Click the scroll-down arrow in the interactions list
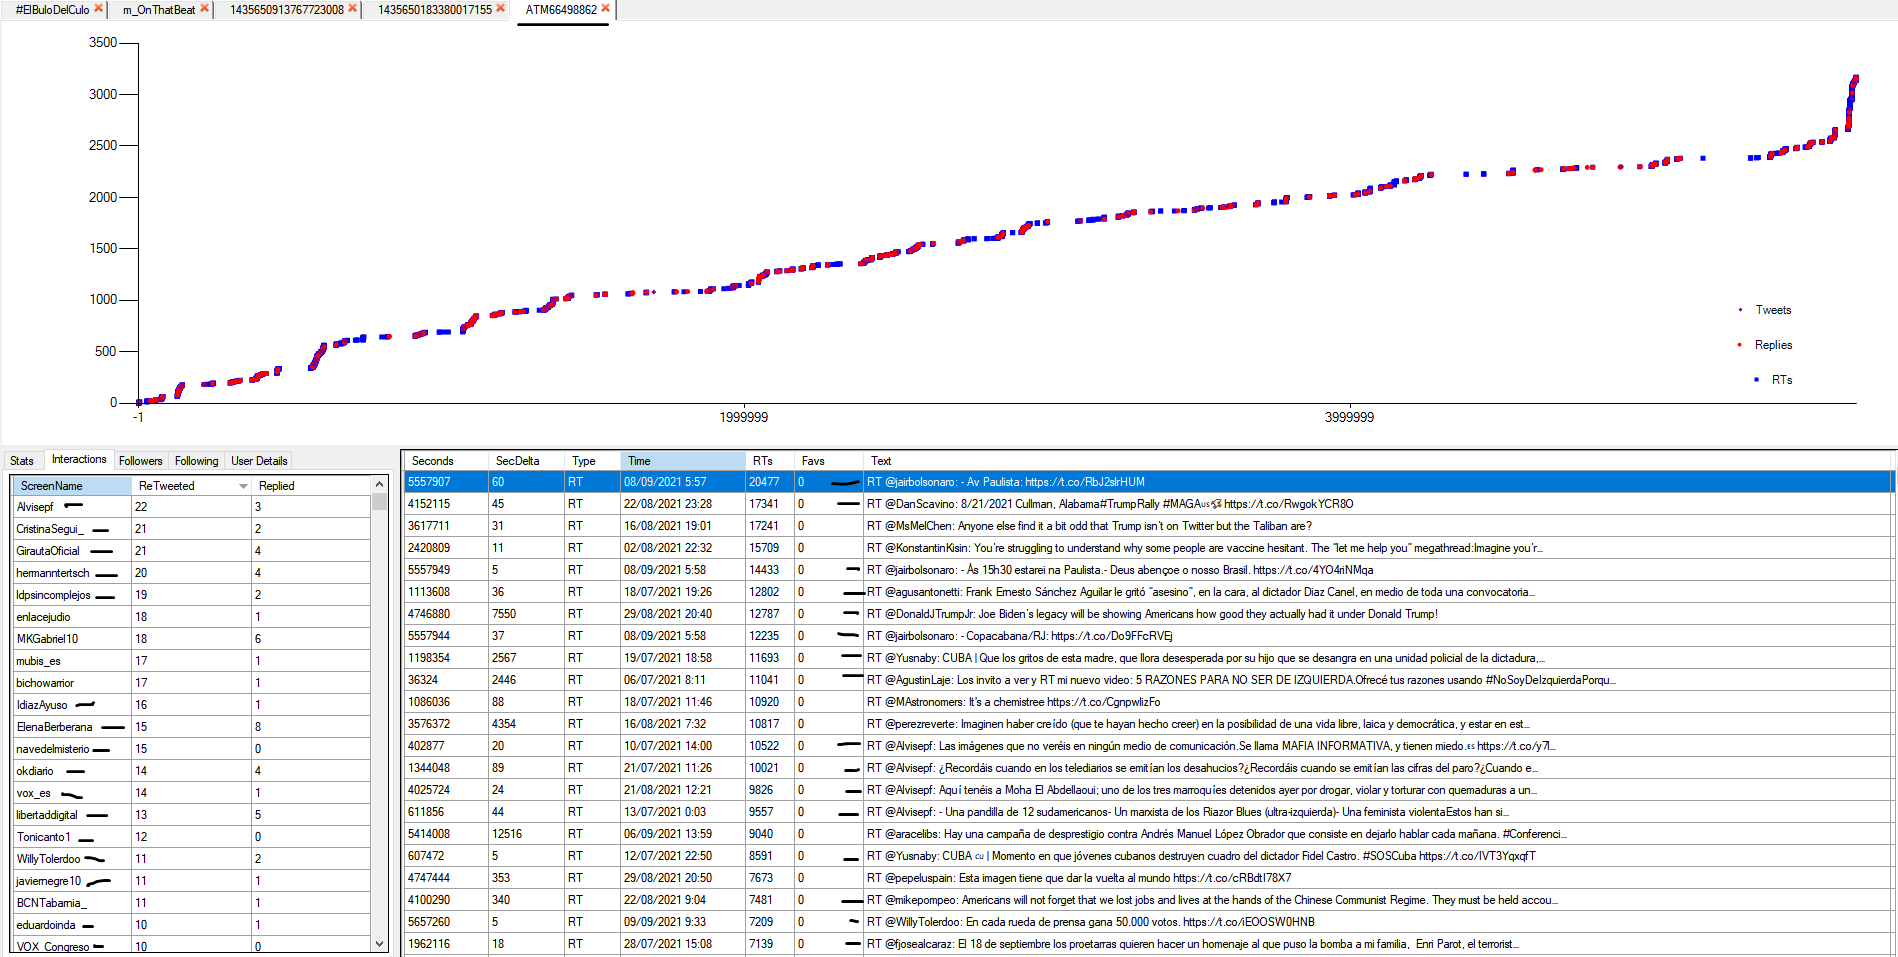The image size is (1898, 957). [x=379, y=943]
